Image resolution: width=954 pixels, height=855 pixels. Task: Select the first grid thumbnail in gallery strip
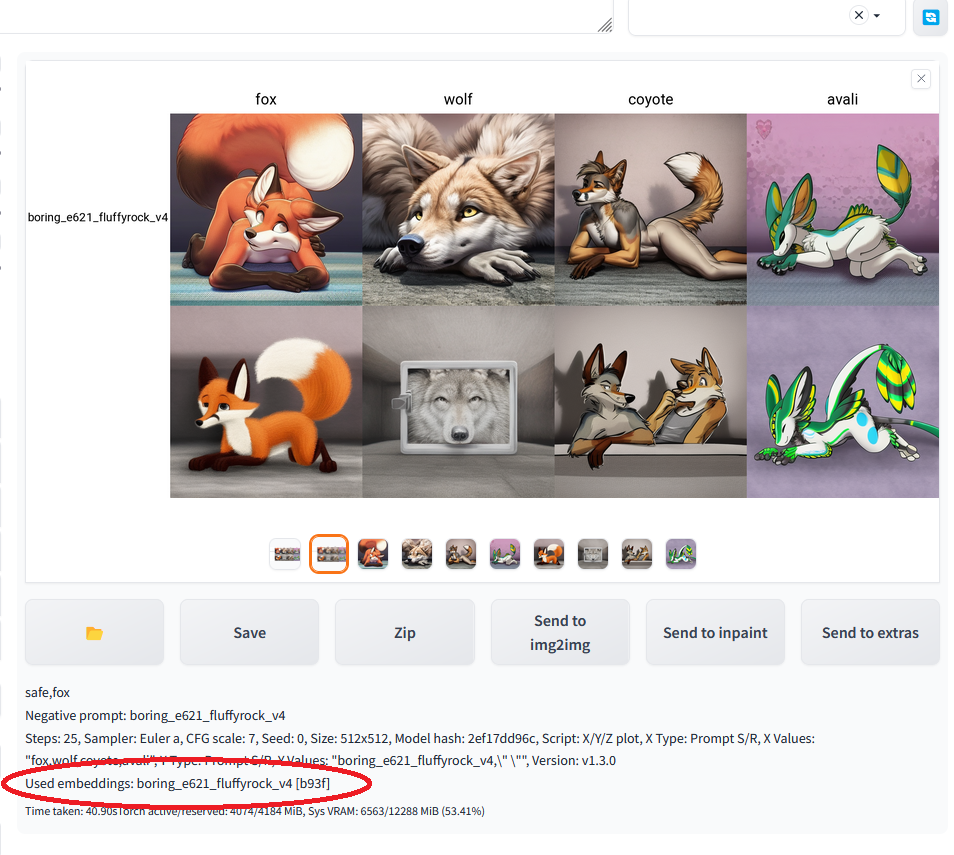286,553
